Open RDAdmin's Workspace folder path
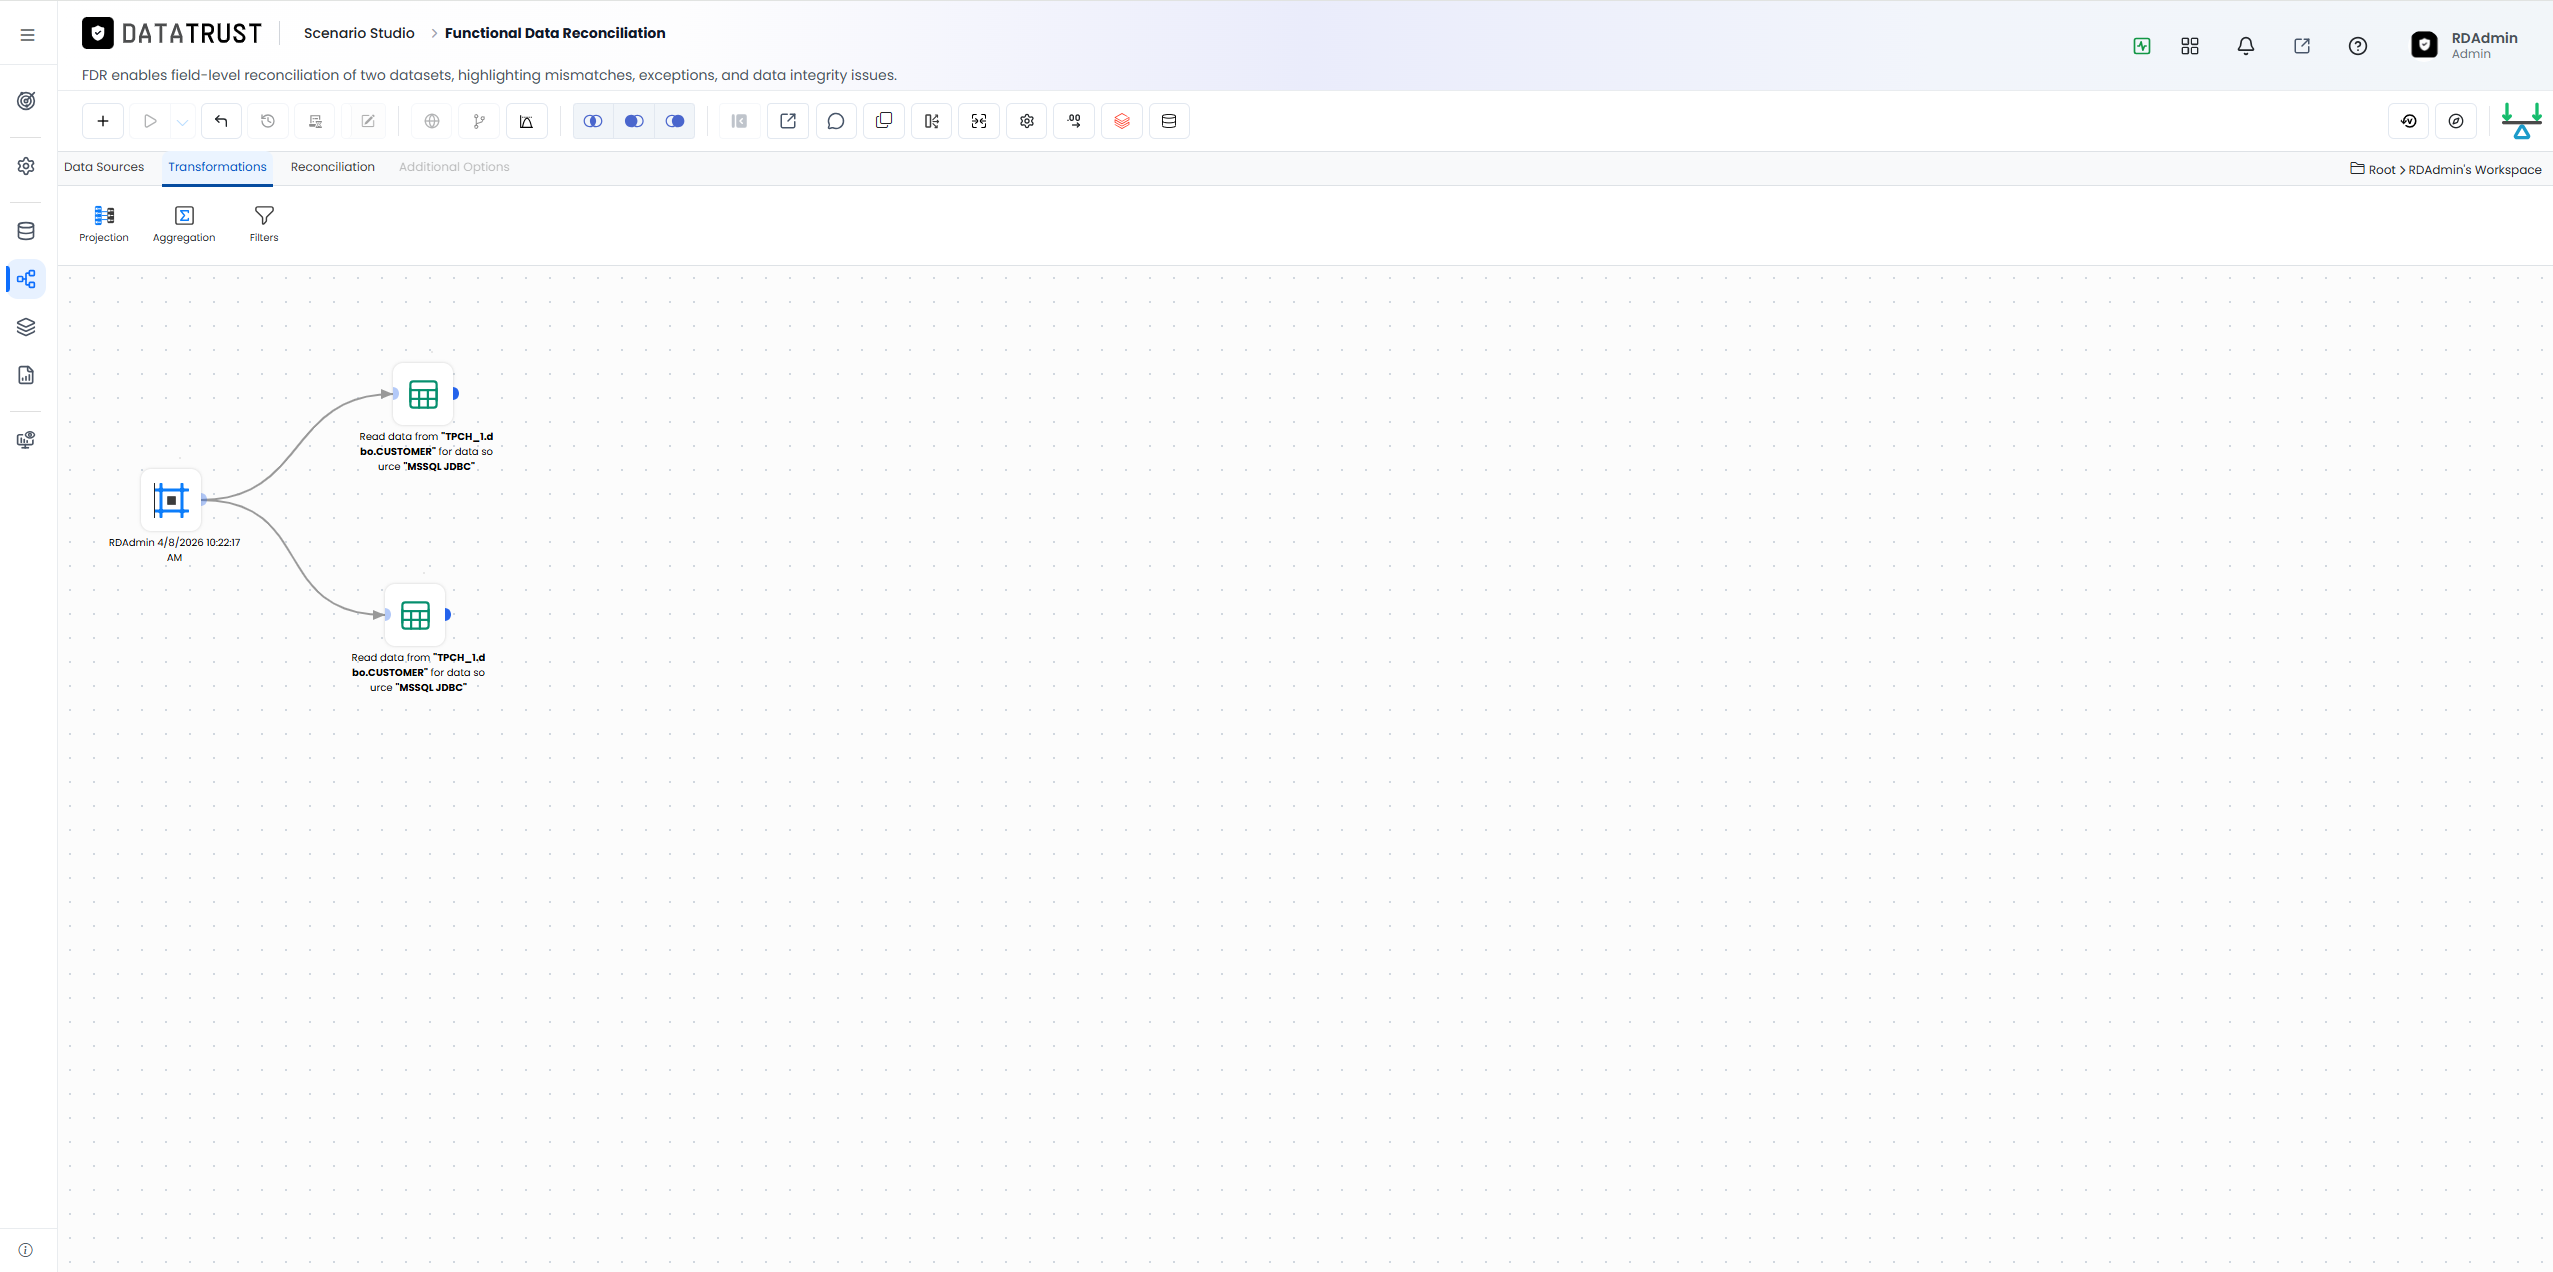Viewport: 2553px width, 1272px height. coord(2474,170)
